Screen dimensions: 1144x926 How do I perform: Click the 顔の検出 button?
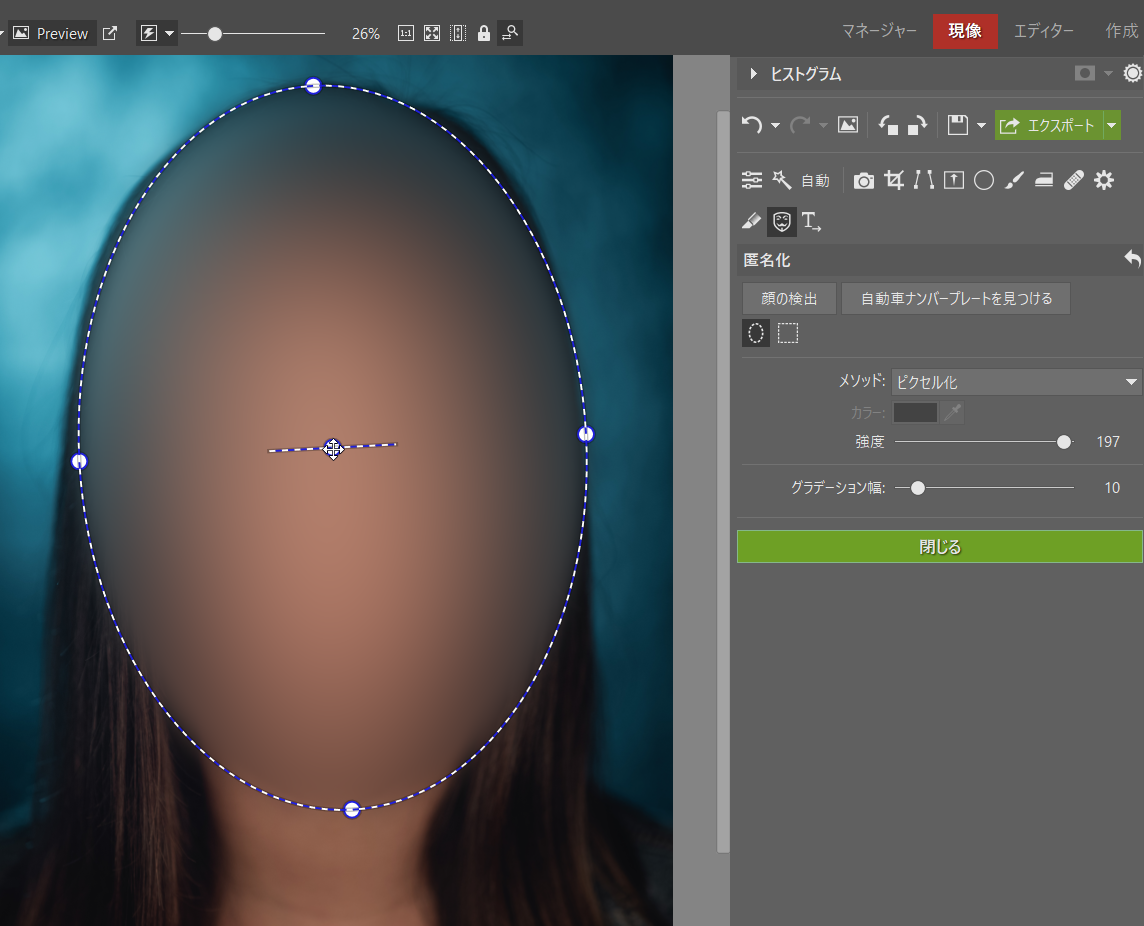pyautogui.click(x=789, y=298)
